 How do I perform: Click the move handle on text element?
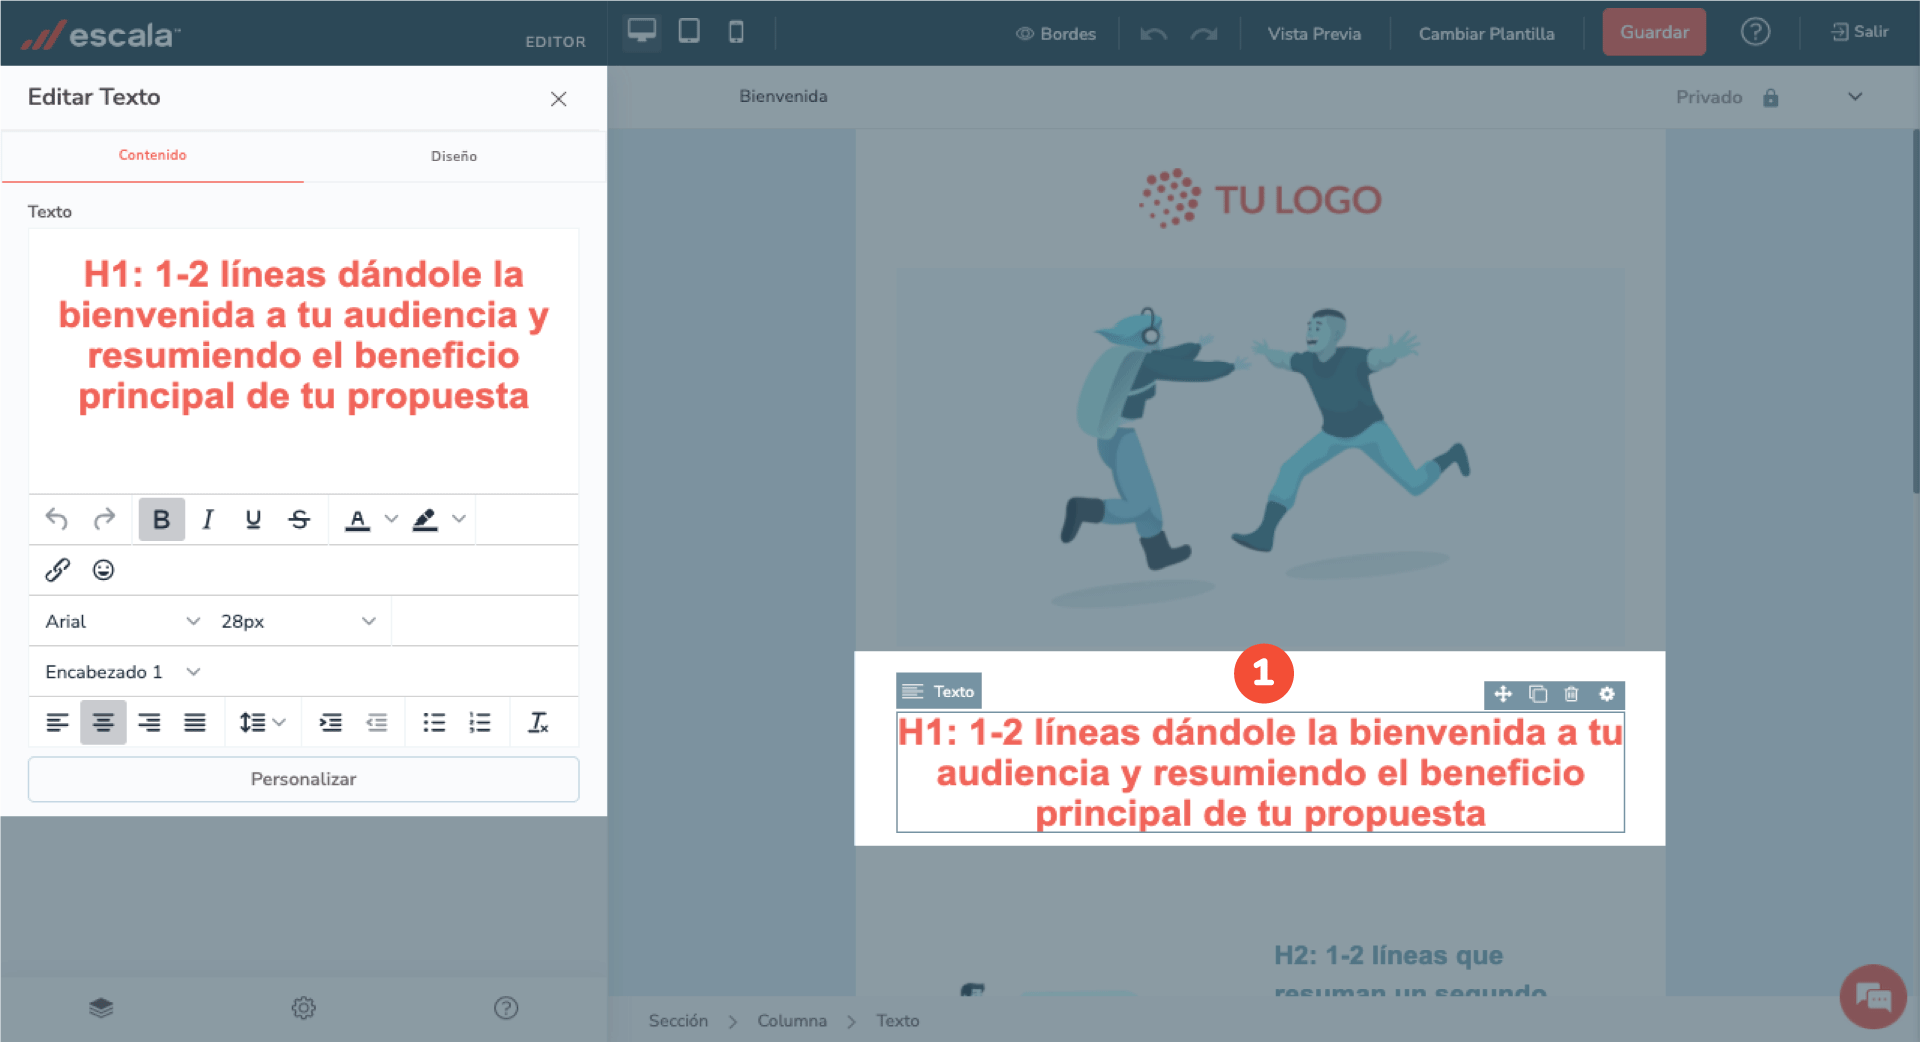coord(1502,694)
